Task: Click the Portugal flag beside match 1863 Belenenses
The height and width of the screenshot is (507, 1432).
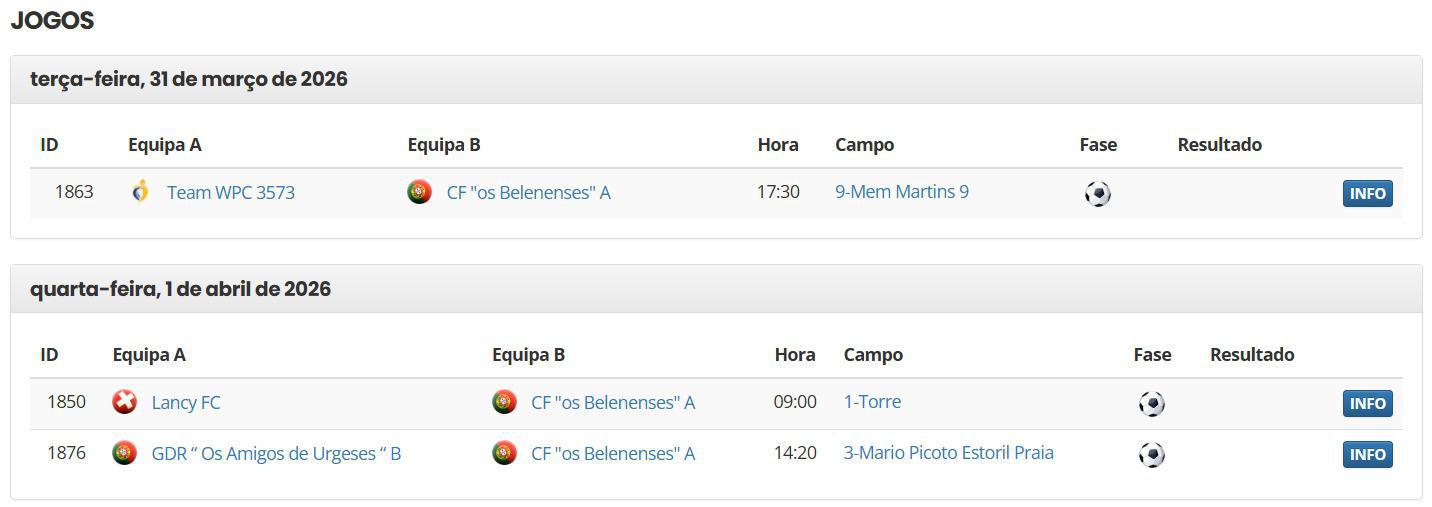Action: click(x=419, y=192)
